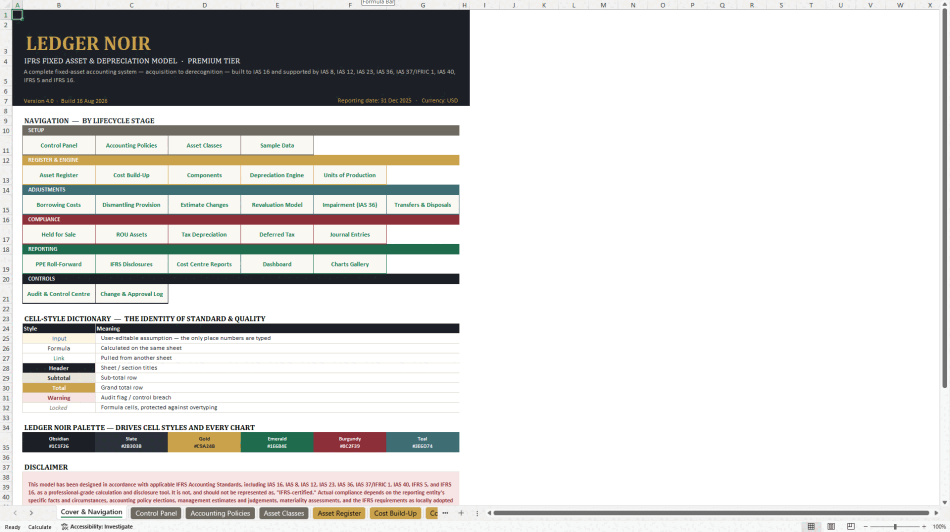
Task: Open Accessibility Investigate checker
Action: (x=97, y=527)
